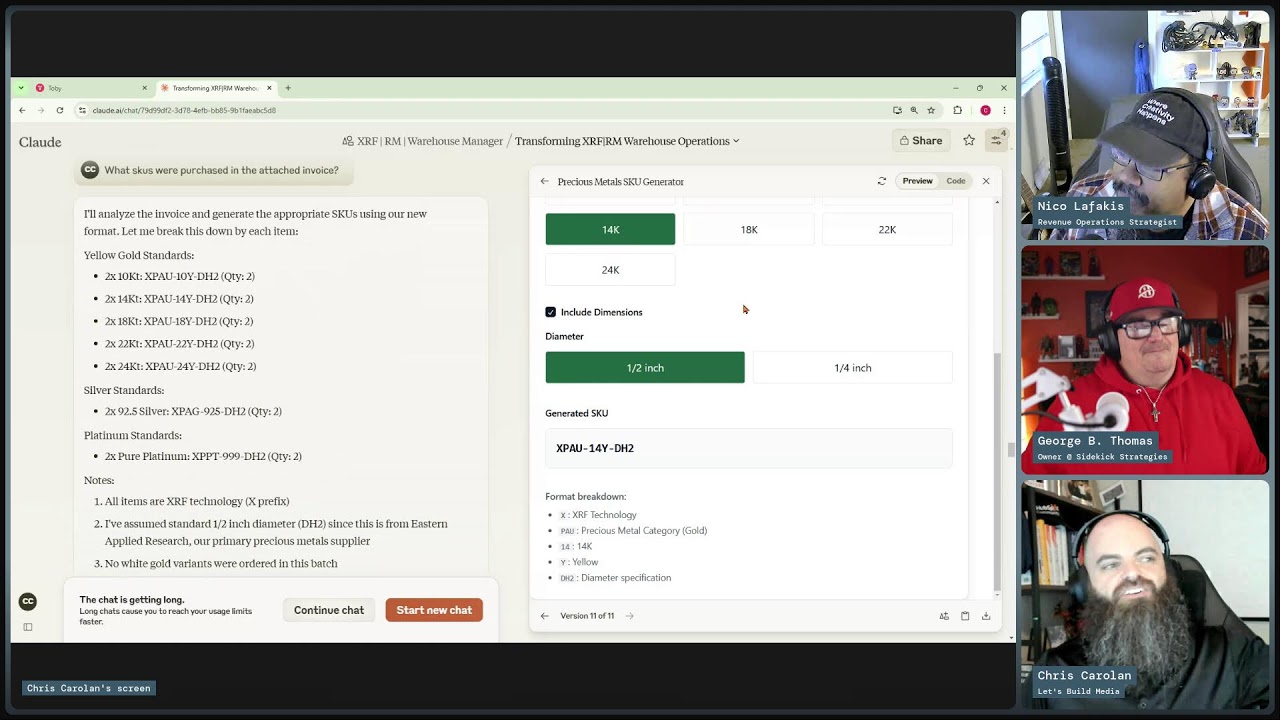Open the remix shapes icon in artifact footer
The height and width of the screenshot is (720, 1280).
point(944,616)
